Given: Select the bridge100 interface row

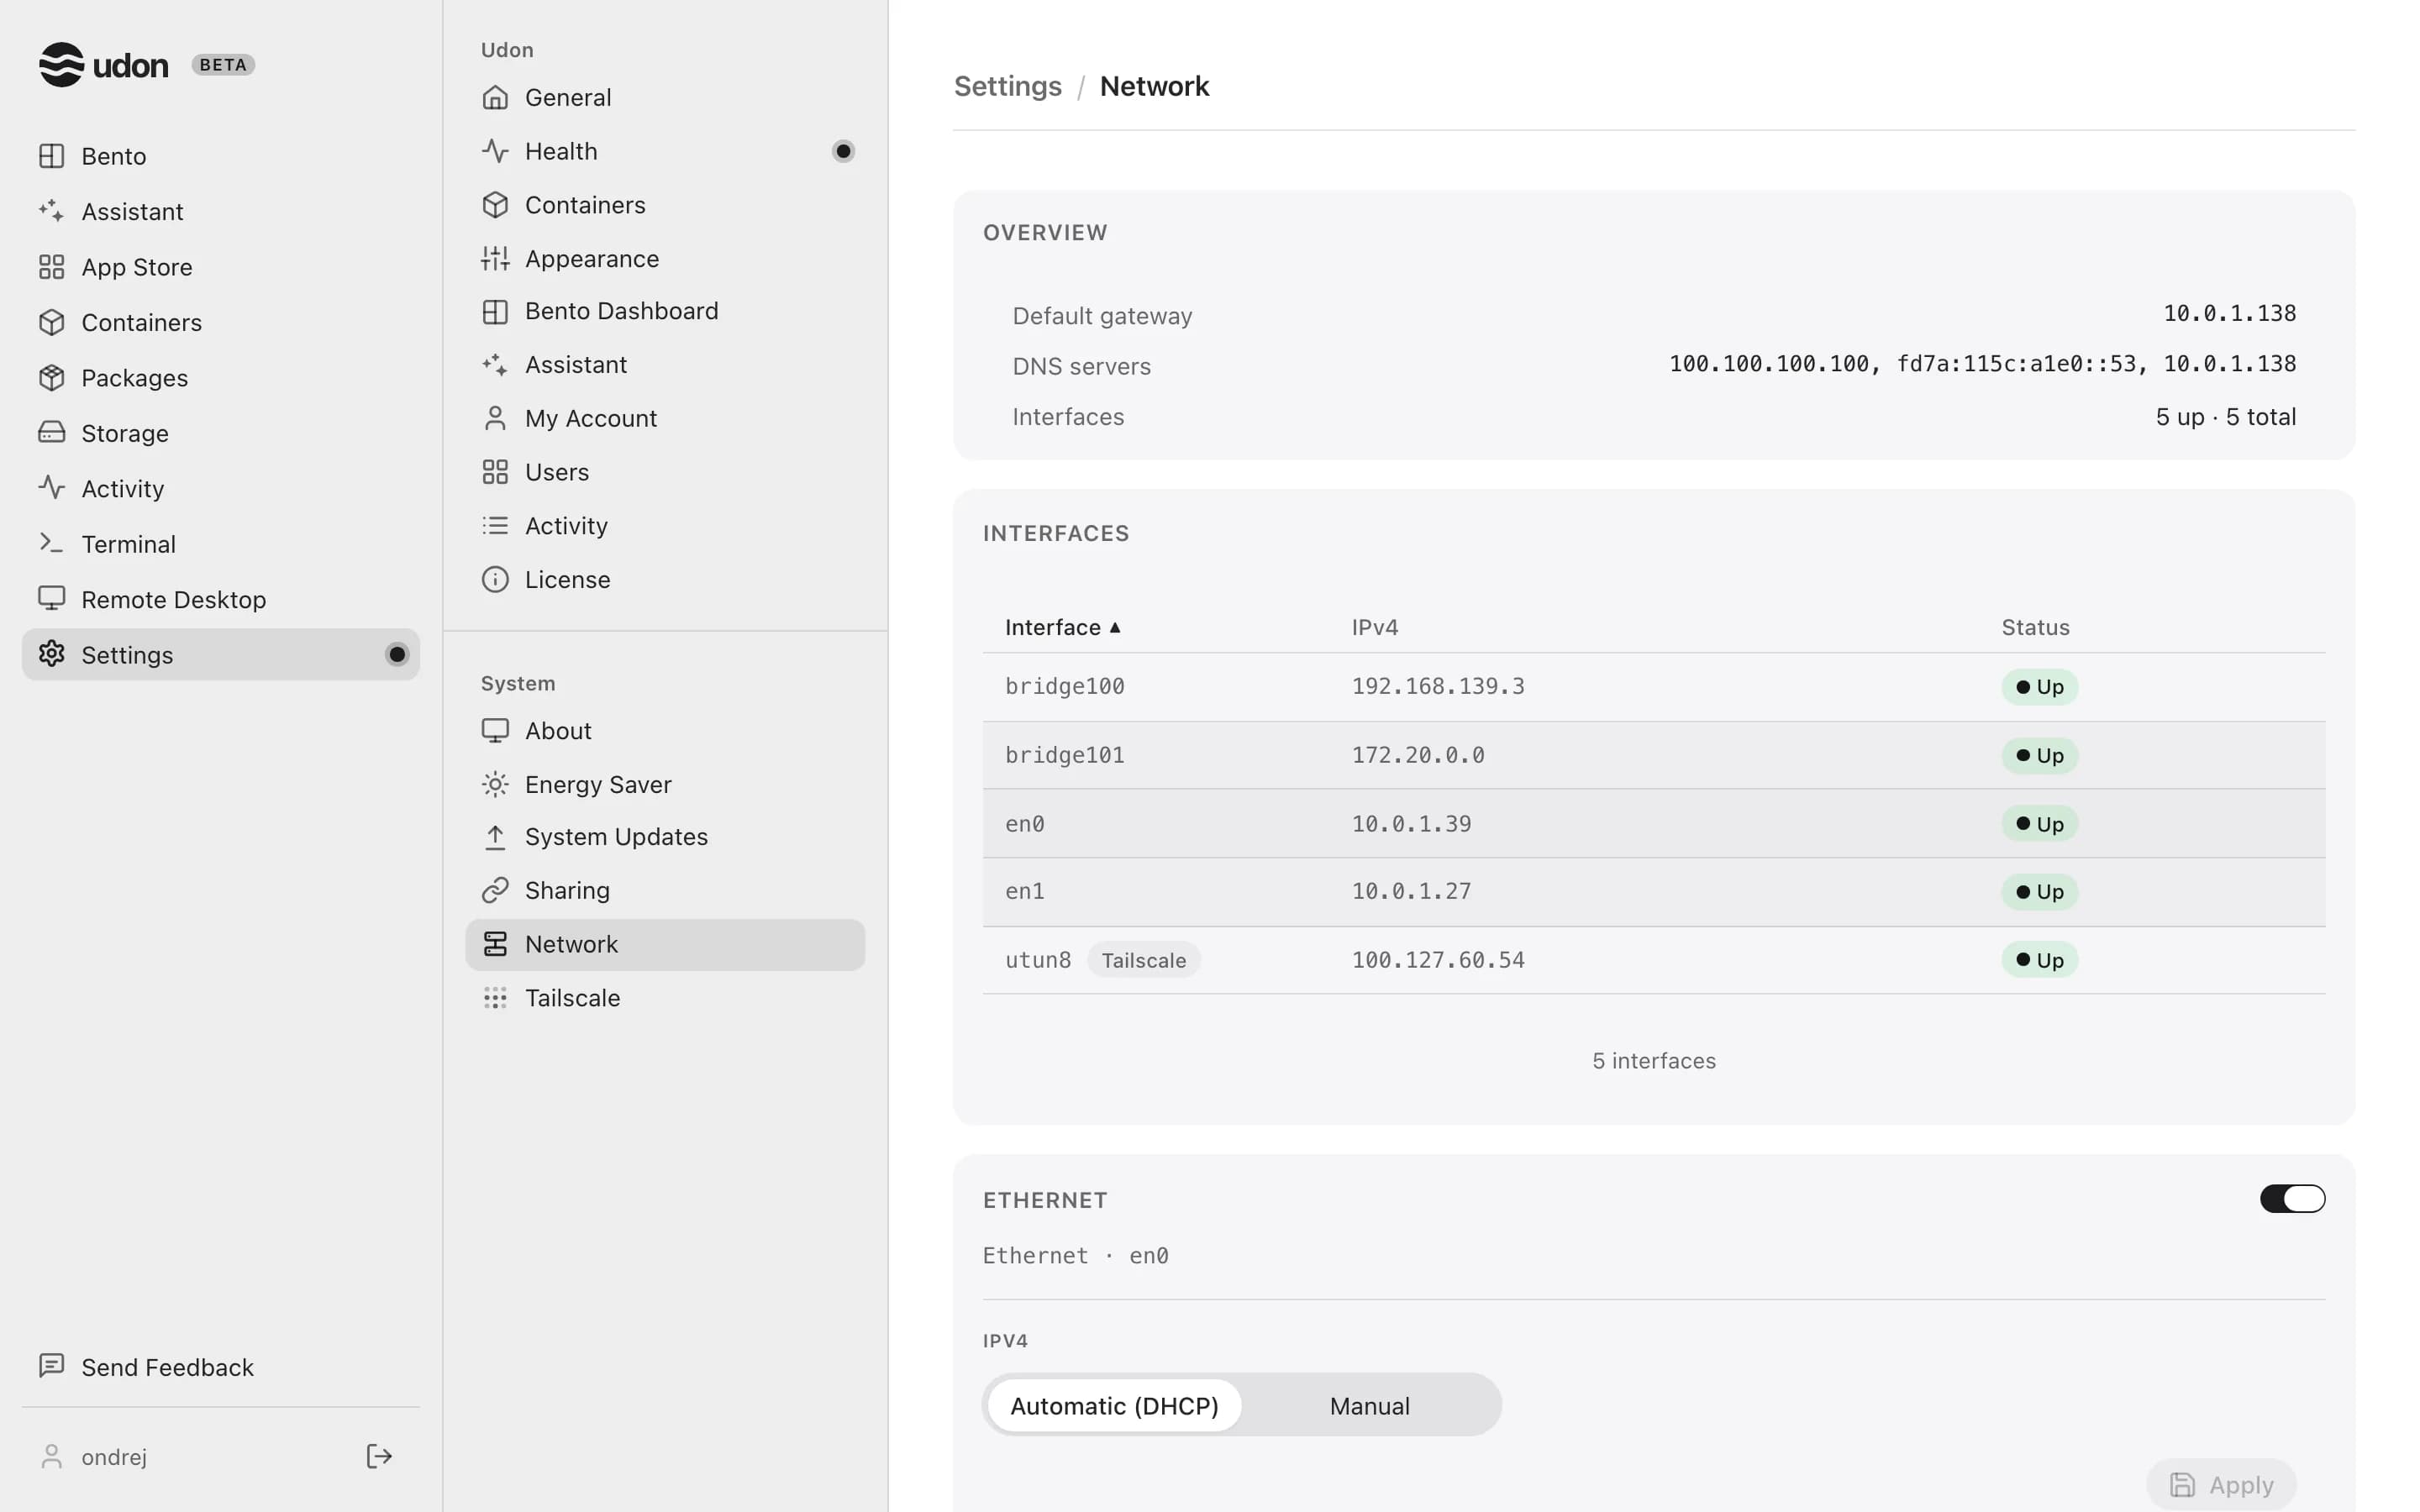Looking at the screenshot, I should (x=1653, y=687).
